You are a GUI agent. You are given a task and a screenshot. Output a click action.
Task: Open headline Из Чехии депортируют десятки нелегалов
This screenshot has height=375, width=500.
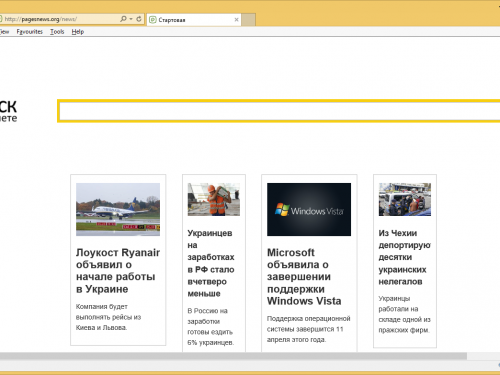405,257
